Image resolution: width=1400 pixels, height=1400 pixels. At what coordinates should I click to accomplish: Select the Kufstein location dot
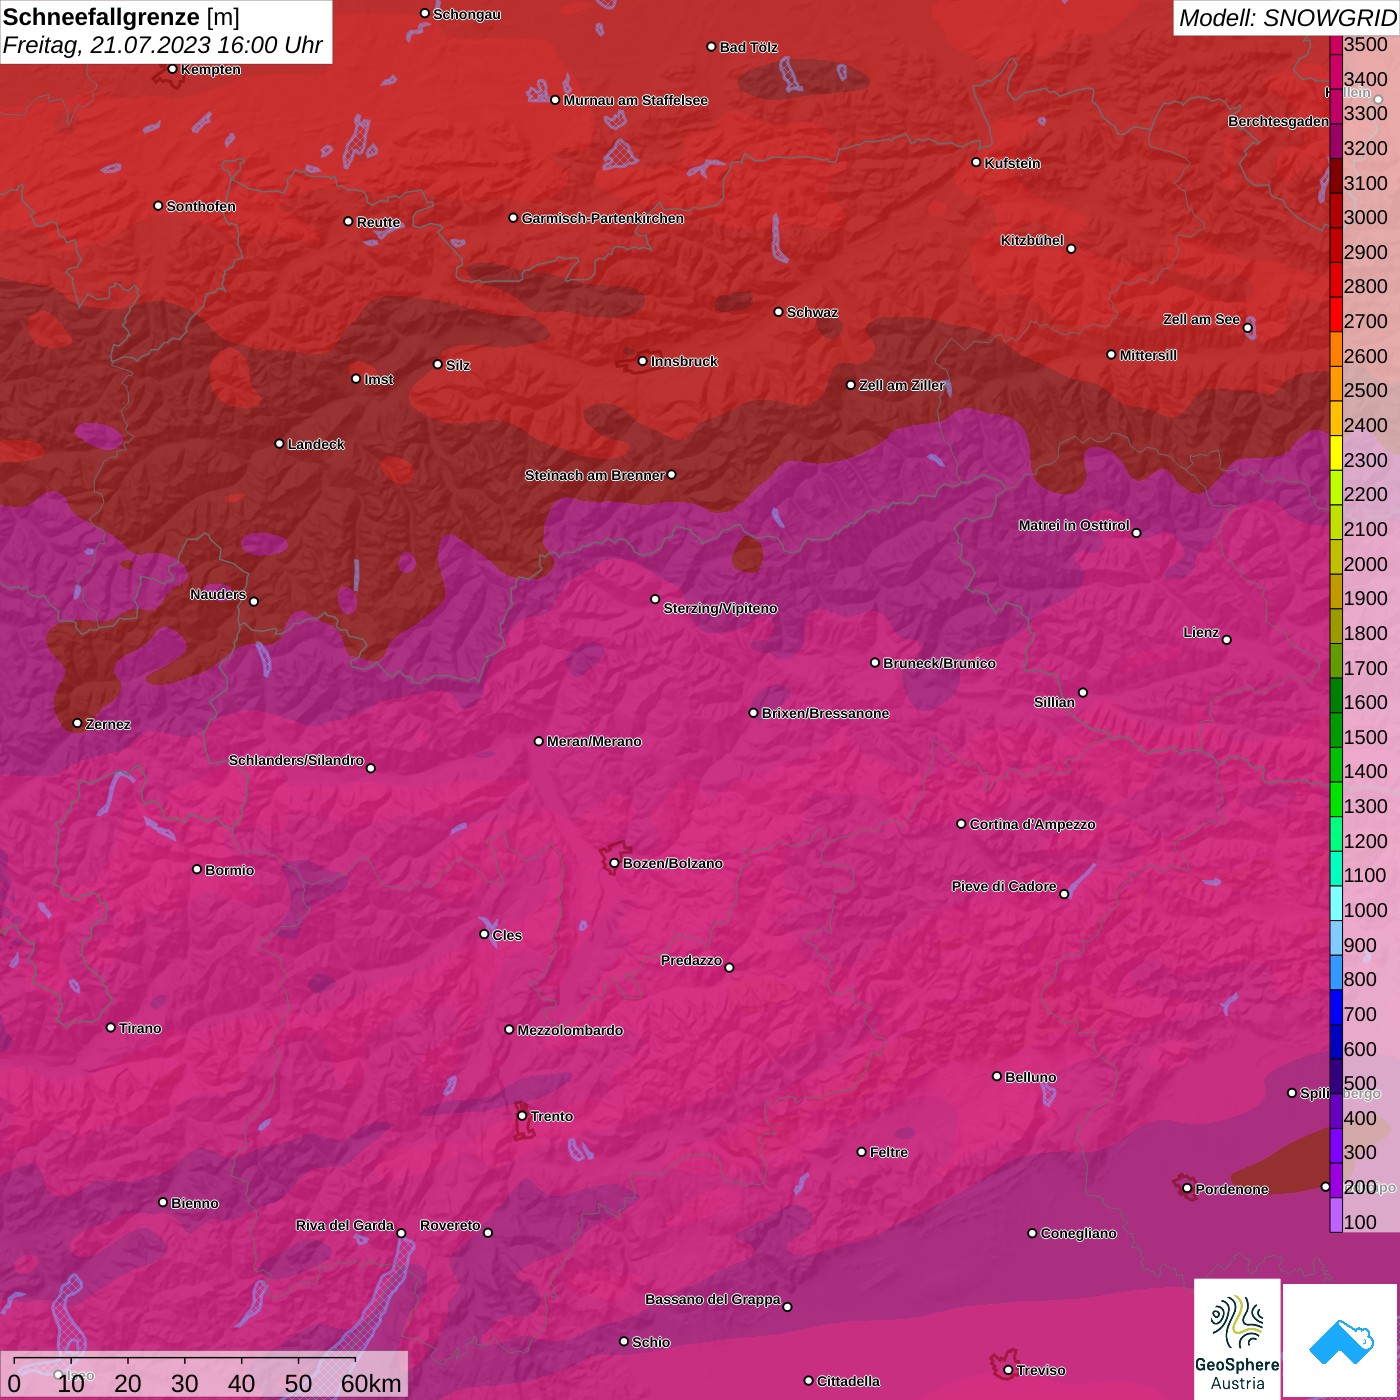point(976,162)
